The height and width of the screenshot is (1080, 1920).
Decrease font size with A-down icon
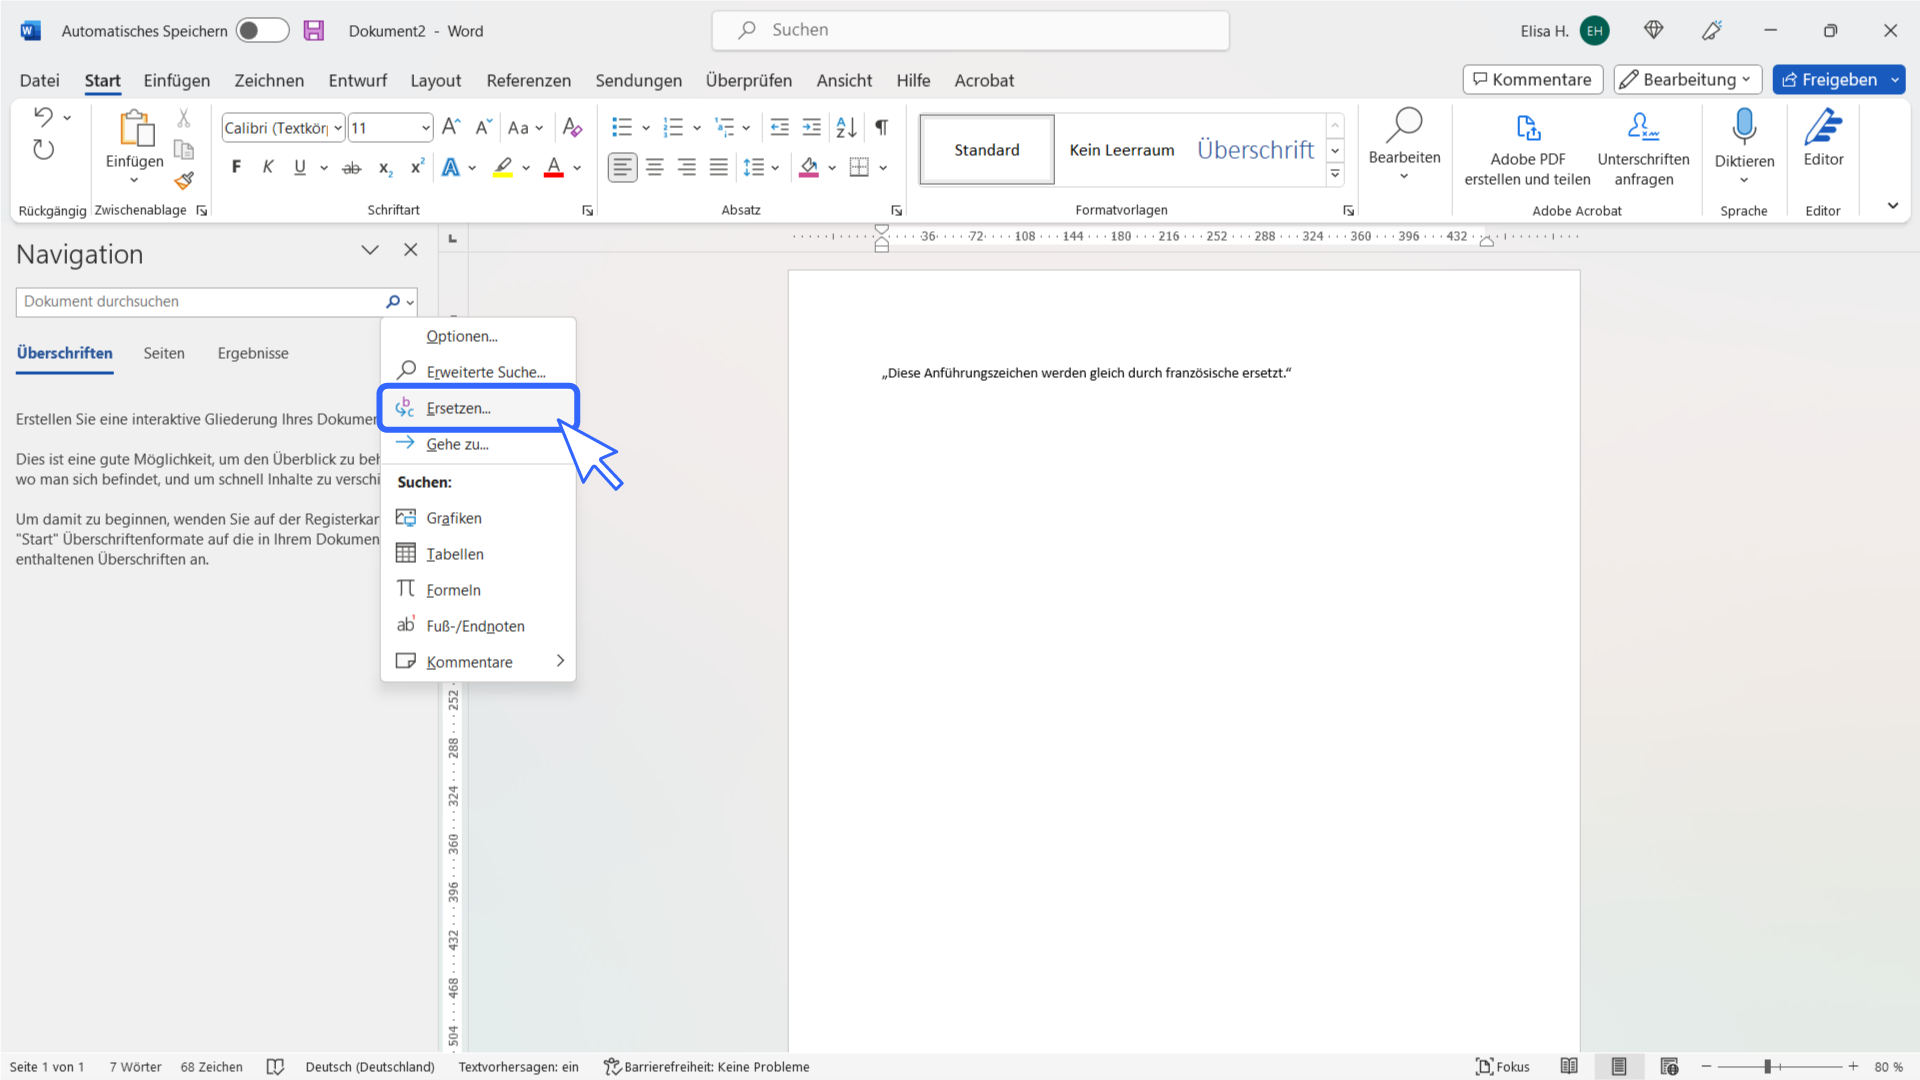483,127
